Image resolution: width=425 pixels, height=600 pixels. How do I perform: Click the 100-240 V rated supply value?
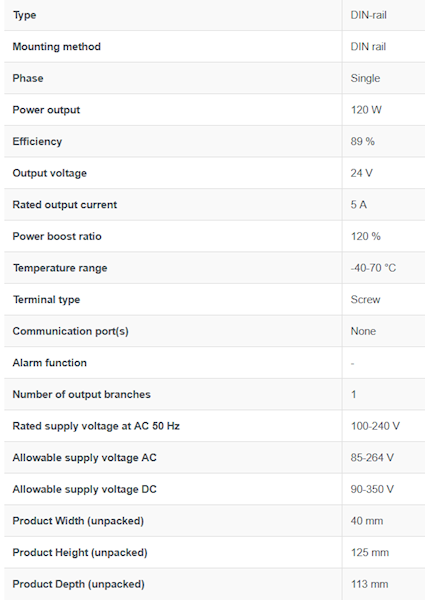click(375, 426)
